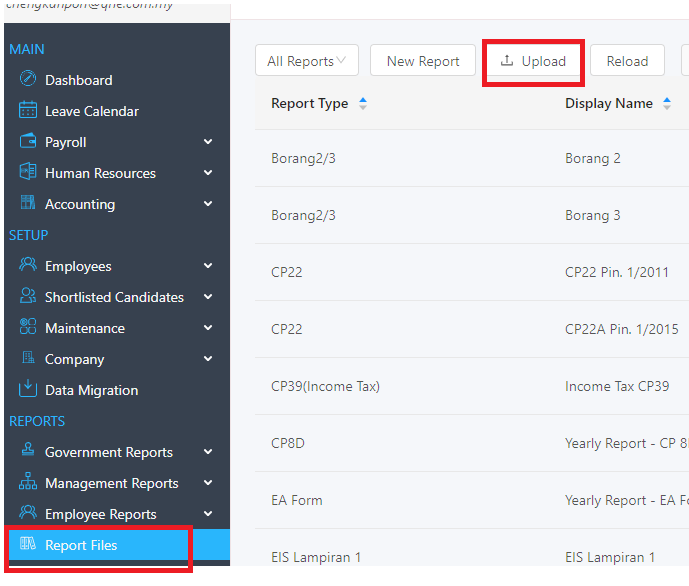Viewport: 689px width, 586px height.
Task: Select the CP8D report type
Action: [288, 443]
